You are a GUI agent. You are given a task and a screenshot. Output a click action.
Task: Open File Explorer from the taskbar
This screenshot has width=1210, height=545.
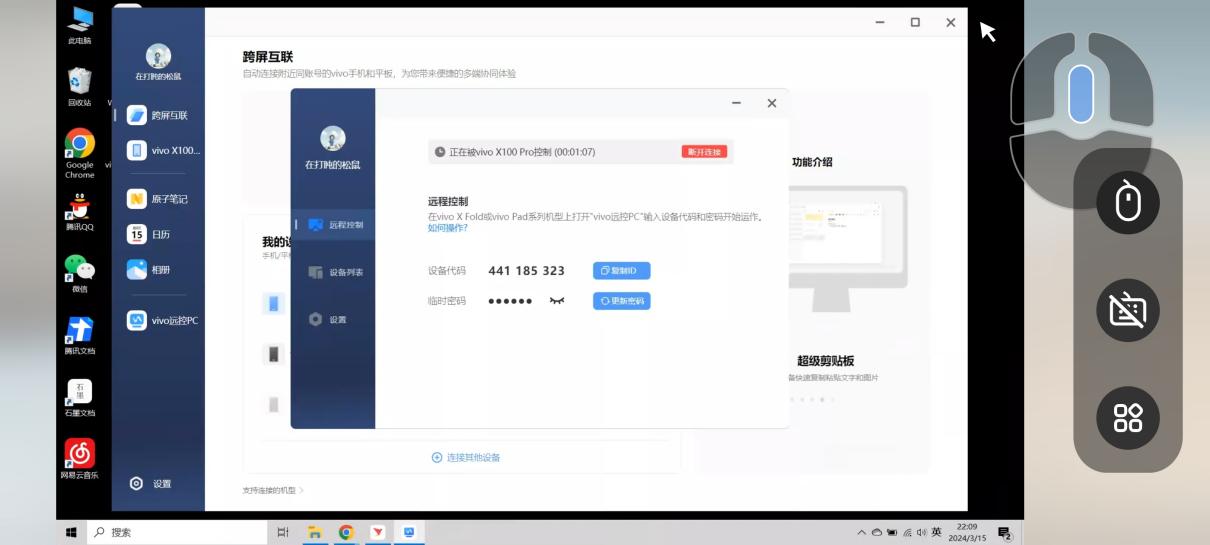[x=314, y=533]
